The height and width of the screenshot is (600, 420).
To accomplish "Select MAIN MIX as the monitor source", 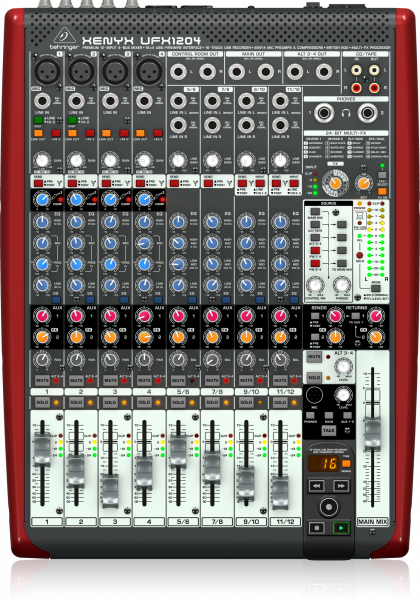I will coord(315,212).
